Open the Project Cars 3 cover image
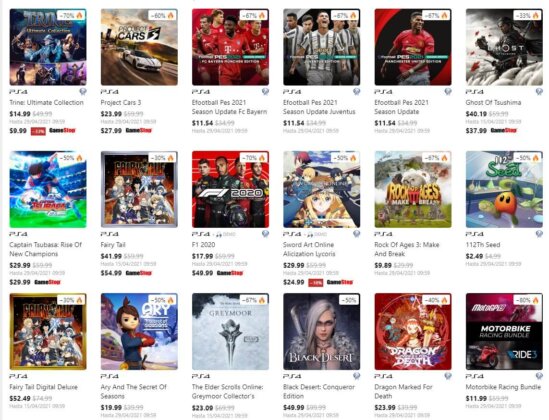 coord(139,47)
